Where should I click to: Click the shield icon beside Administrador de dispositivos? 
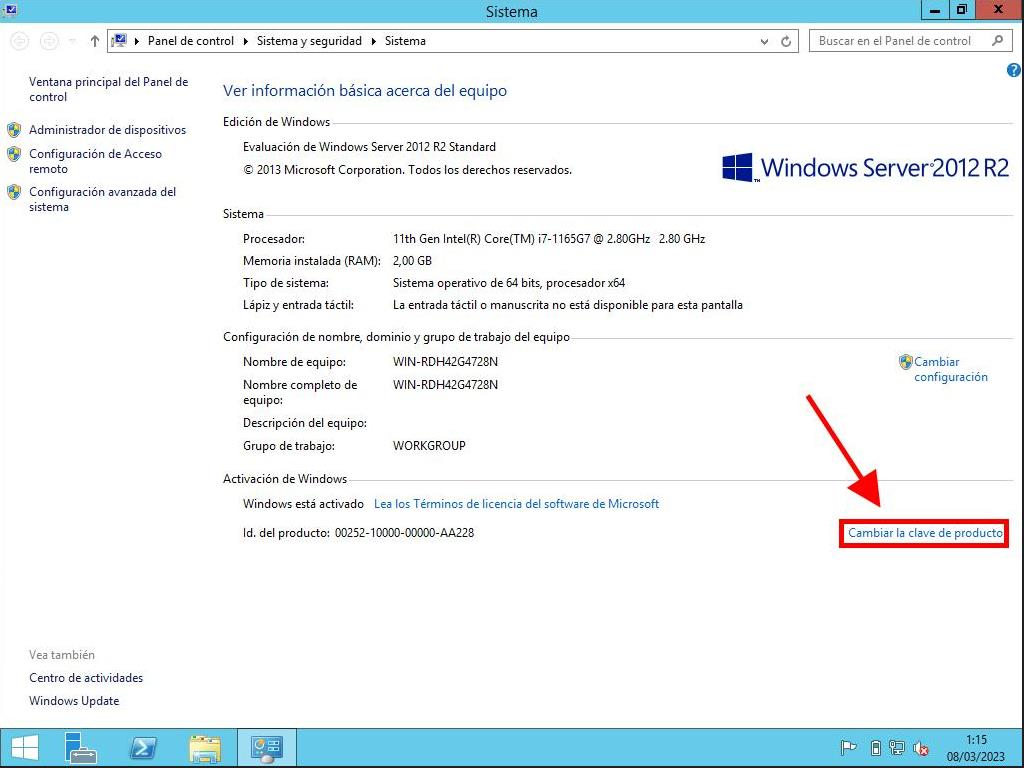click(14, 129)
